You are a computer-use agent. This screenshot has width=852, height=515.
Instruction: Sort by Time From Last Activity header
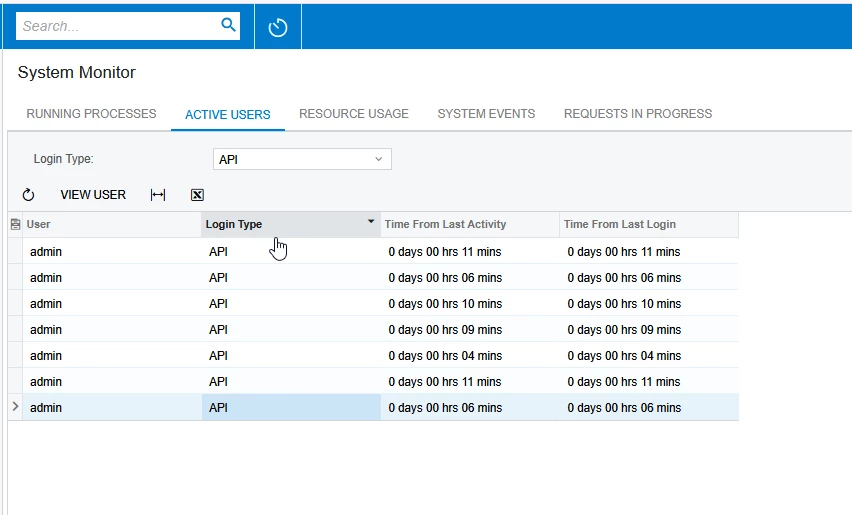point(470,224)
